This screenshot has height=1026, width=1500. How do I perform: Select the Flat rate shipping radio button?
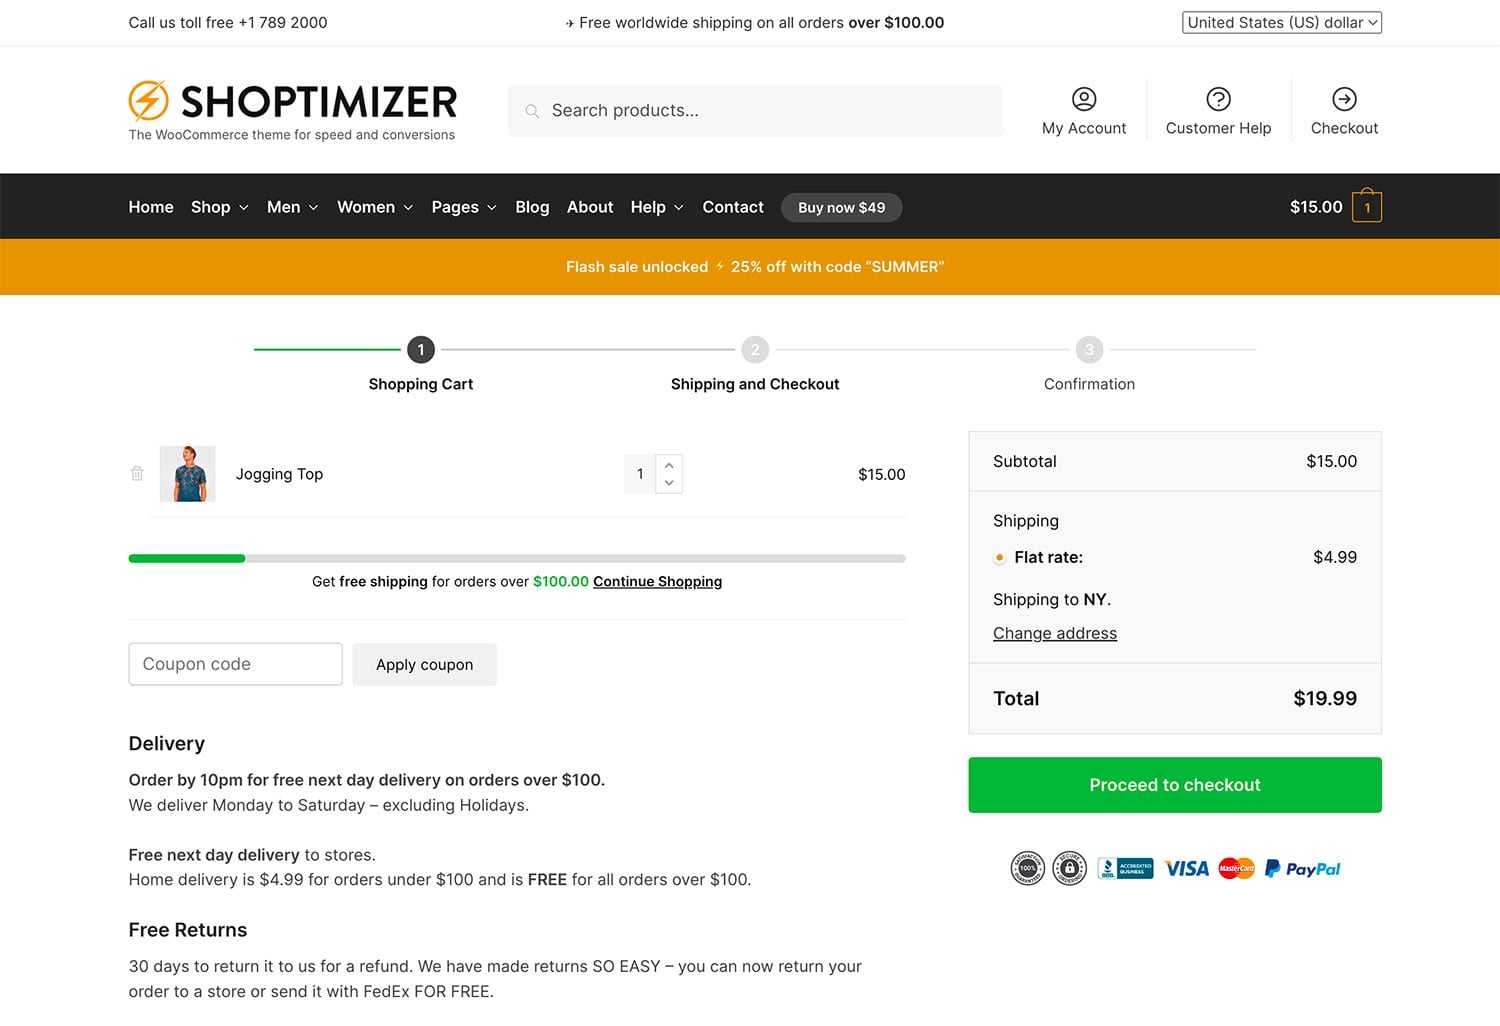pyautogui.click(x=999, y=558)
